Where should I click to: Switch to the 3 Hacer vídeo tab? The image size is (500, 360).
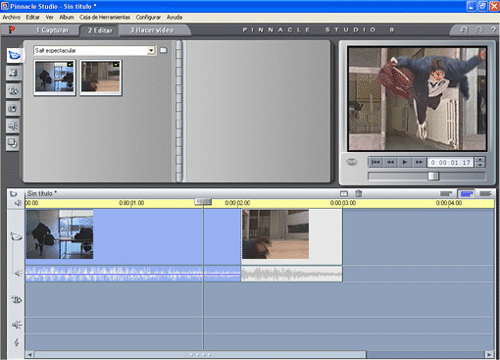click(x=152, y=30)
